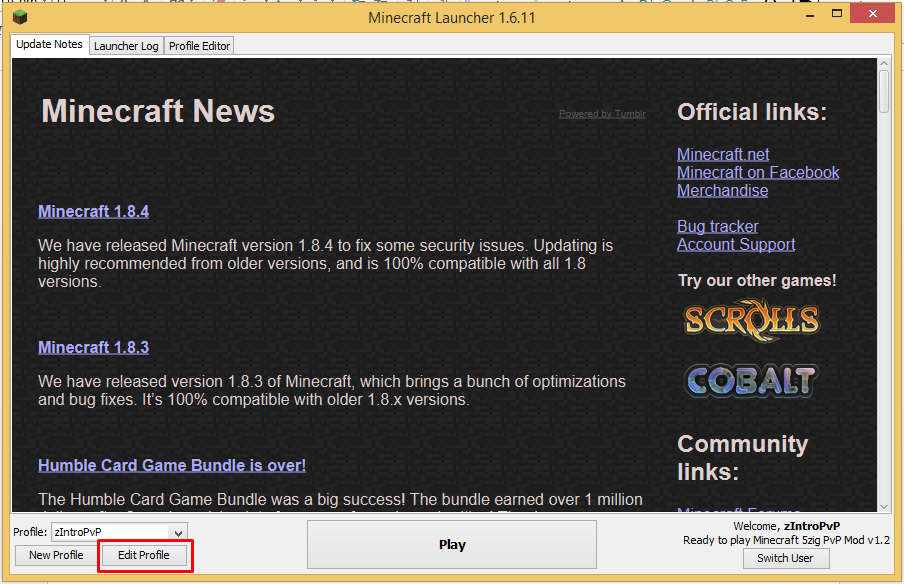
Task: Visit the Minecraft.net official link
Action: [723, 155]
